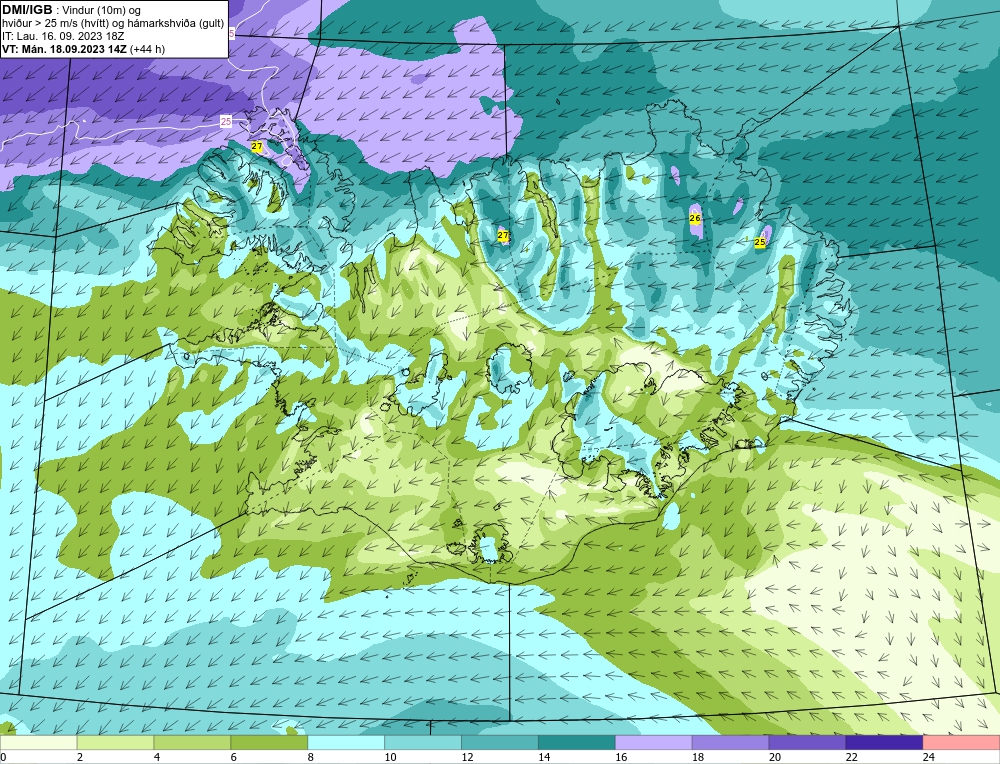1000x764 pixels.
Task: Click the 'VT: Mán. 18.09.2023 14Z (+44 h)' line
Action: (x=84, y=49)
